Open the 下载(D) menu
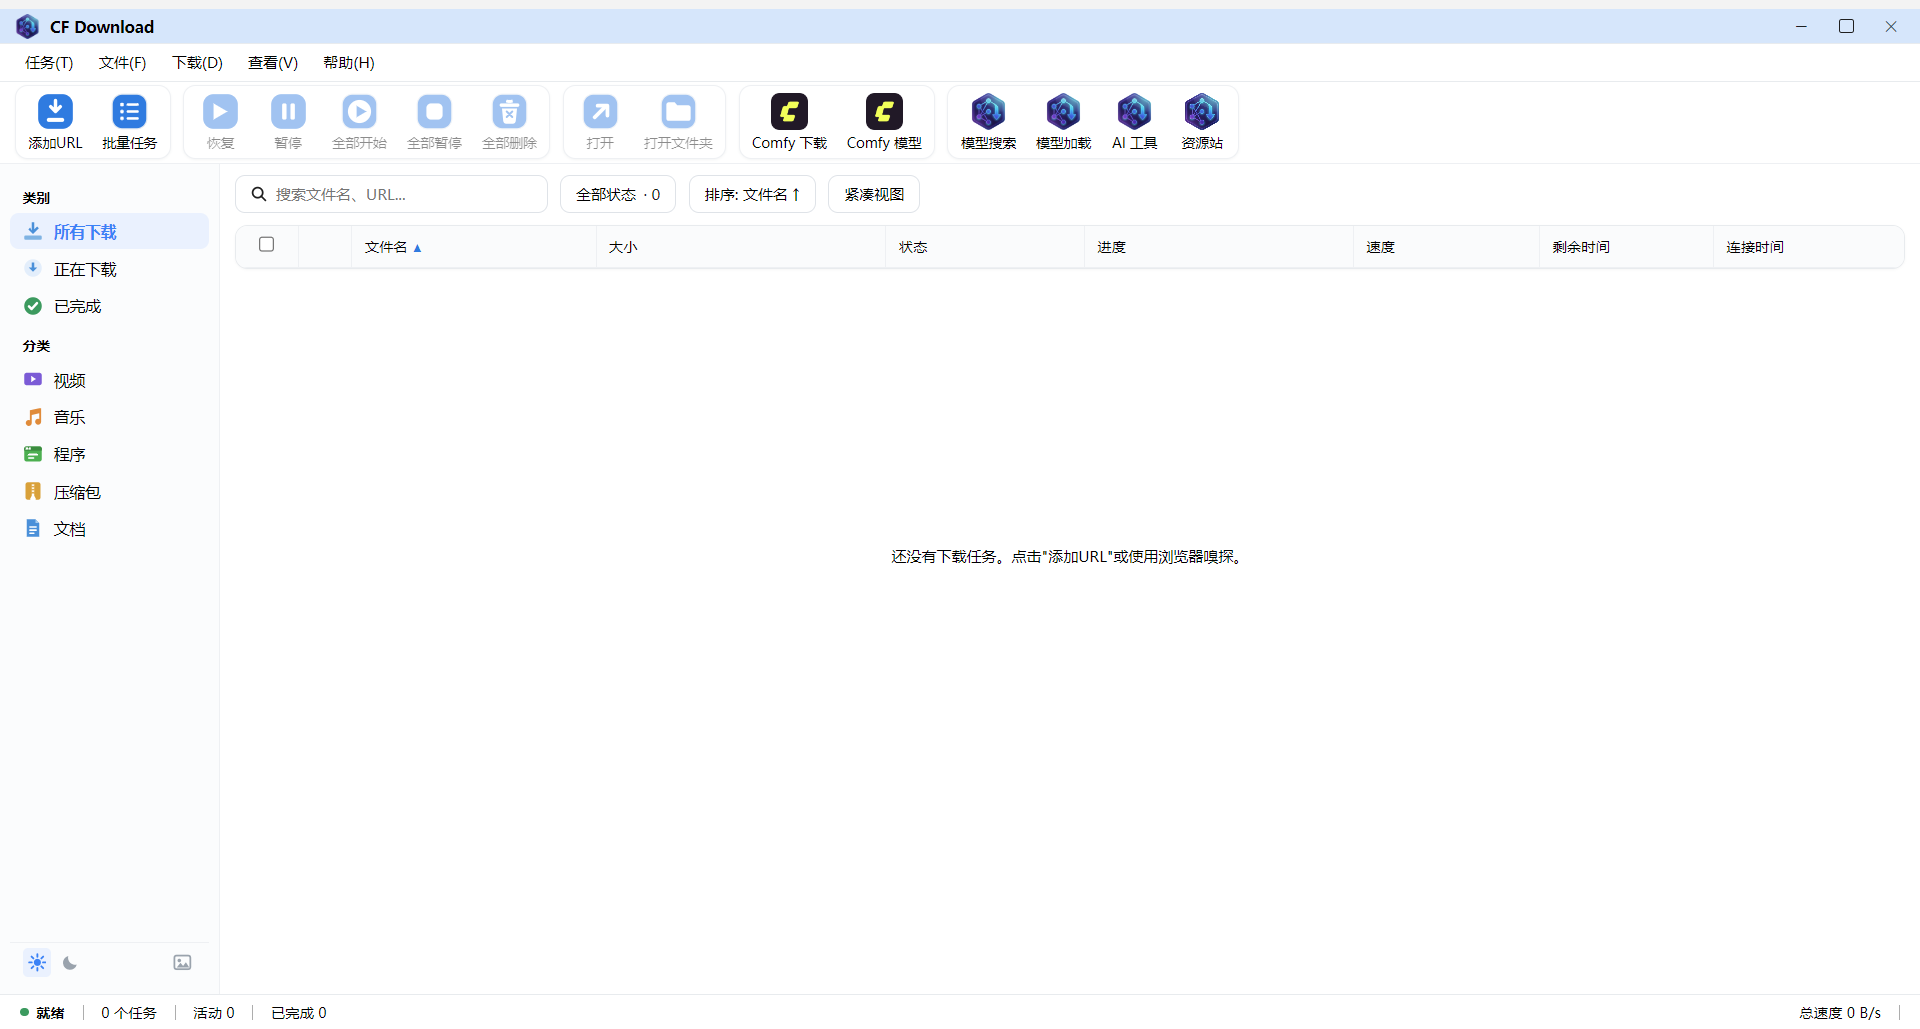This screenshot has height=1029, width=1920. (x=197, y=63)
